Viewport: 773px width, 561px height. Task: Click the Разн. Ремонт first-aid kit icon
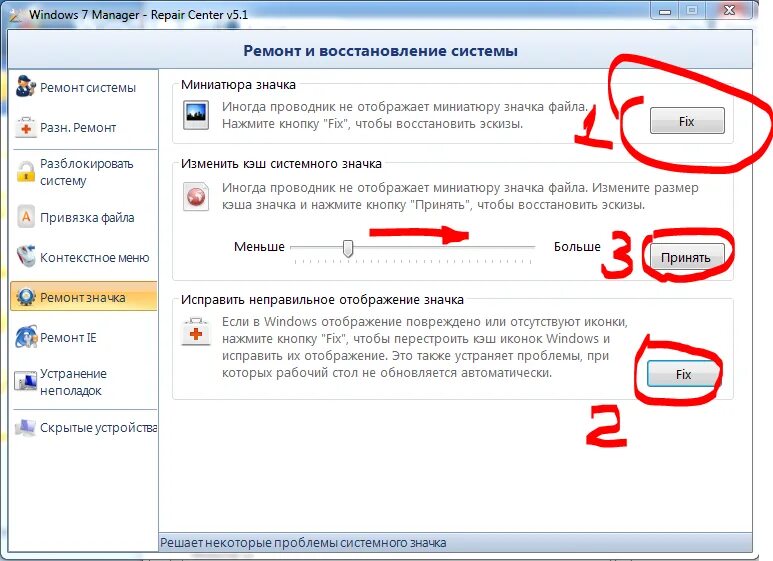(26, 127)
